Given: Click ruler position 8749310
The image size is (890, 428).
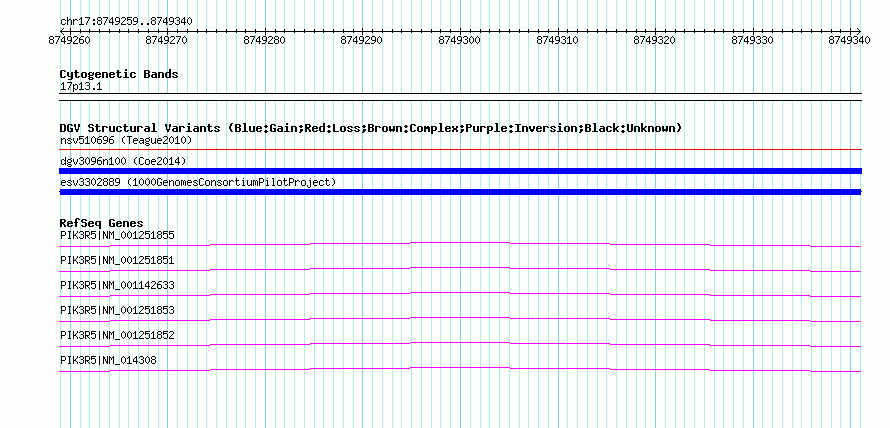Looking at the screenshot, I should pos(557,40).
